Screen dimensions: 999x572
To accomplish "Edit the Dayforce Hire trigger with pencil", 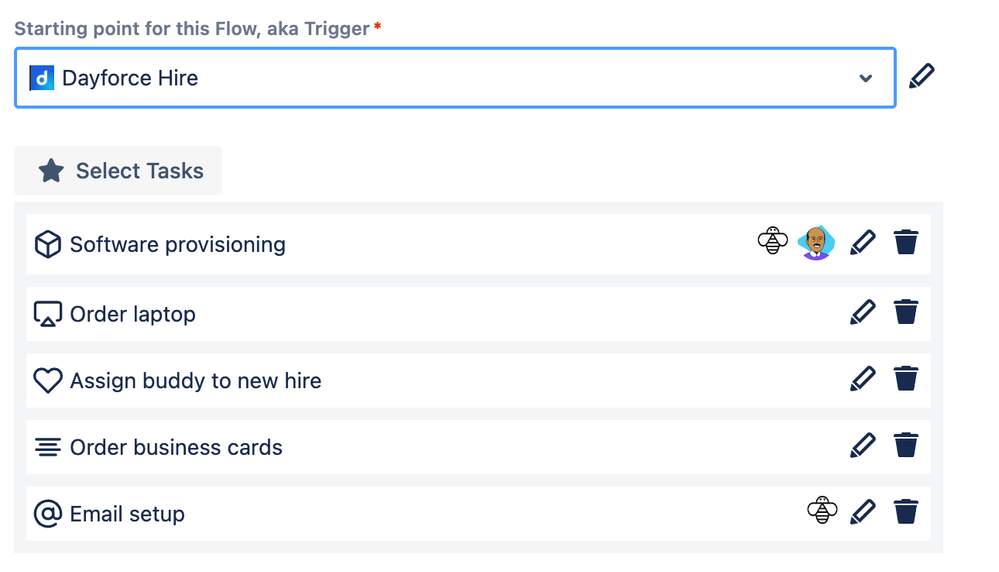I will [x=922, y=77].
